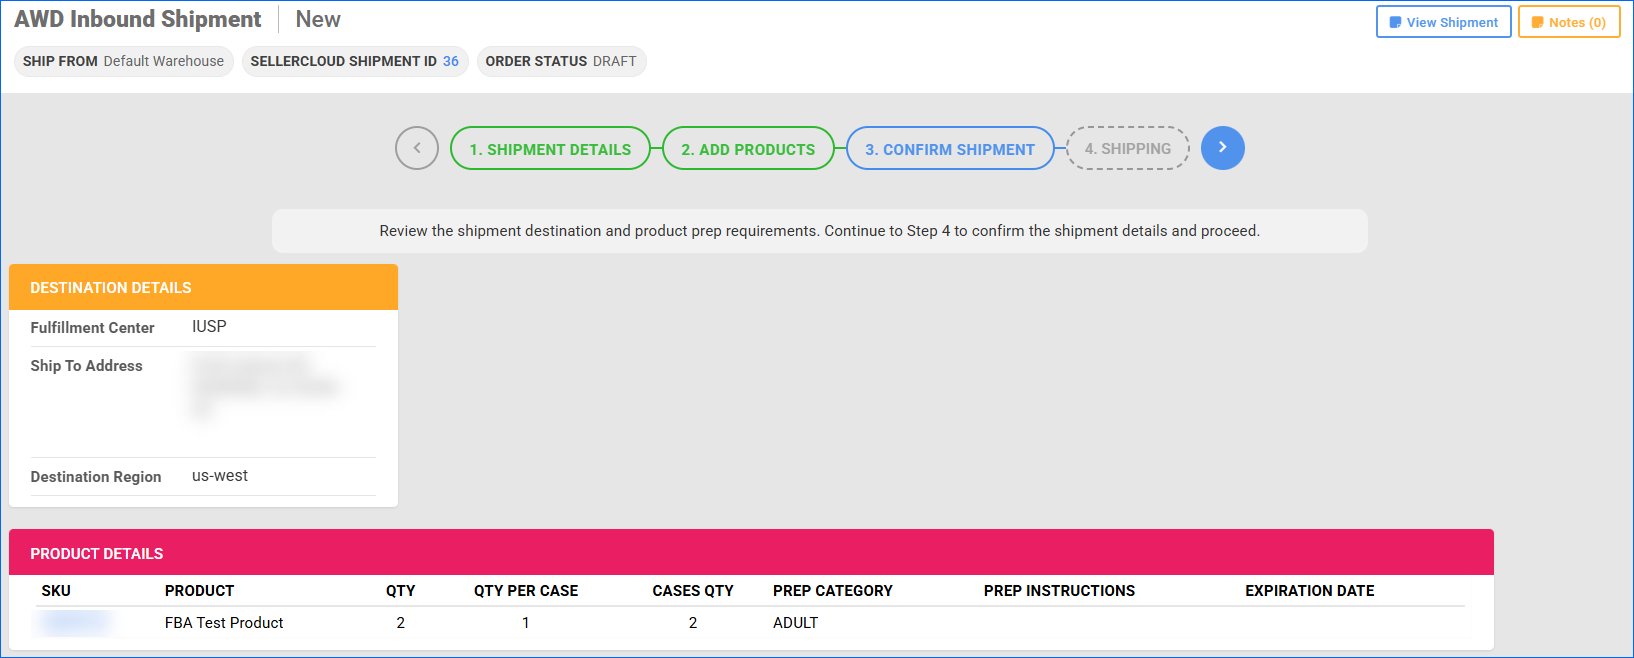Image resolution: width=1634 pixels, height=658 pixels.
Task: Click the Prep Category column header
Action: pyautogui.click(x=832, y=591)
